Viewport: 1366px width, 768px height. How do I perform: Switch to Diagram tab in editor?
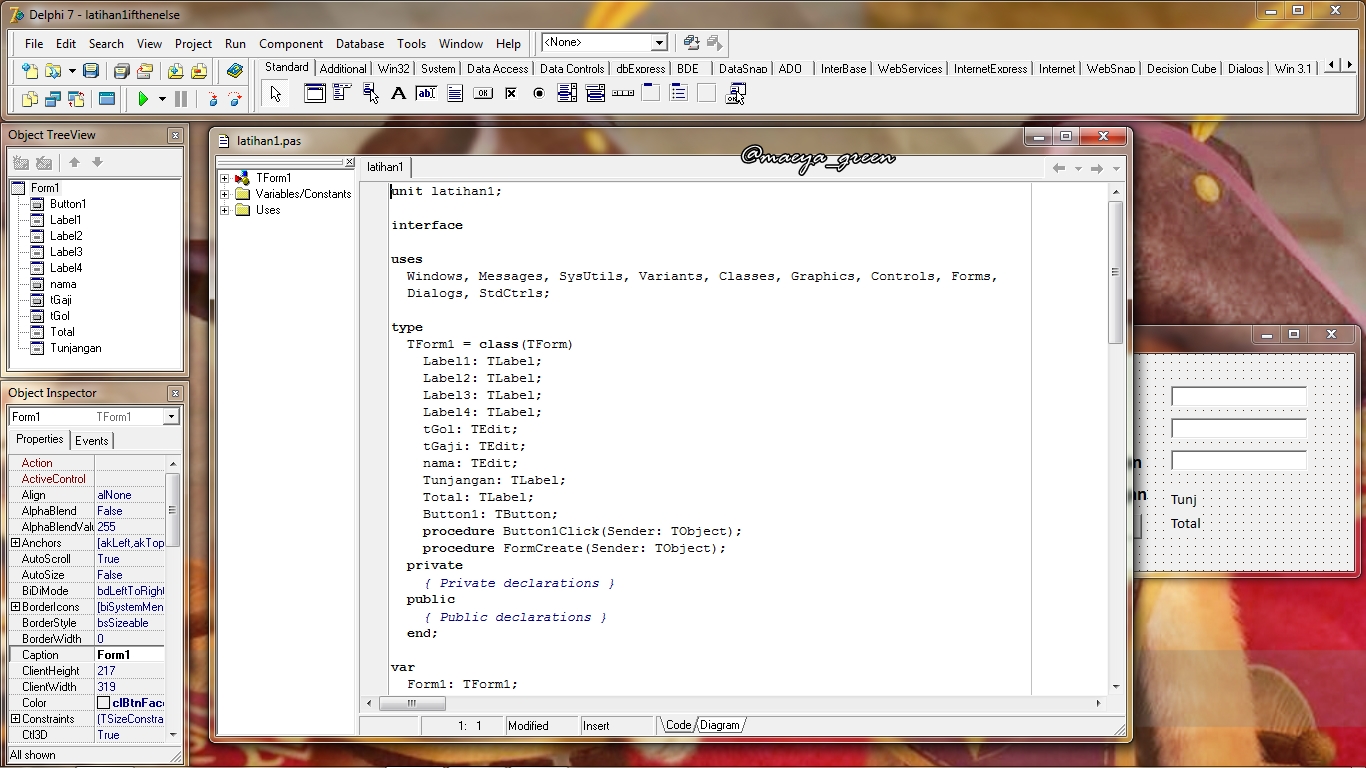[720, 725]
